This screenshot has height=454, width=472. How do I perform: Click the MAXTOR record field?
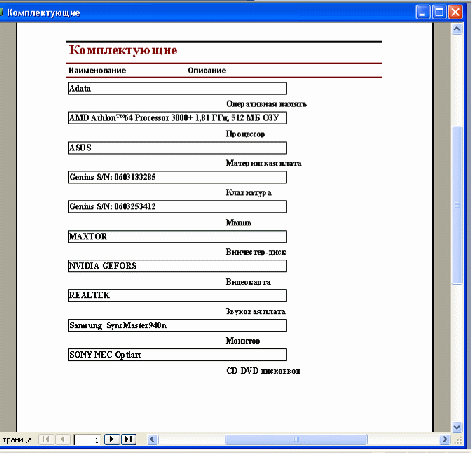177,237
